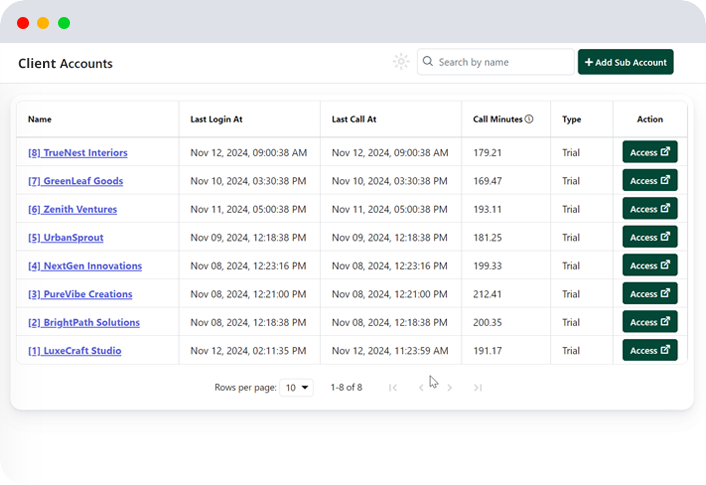Sort by Last Login At column header
The image size is (706, 485).
click(x=216, y=119)
